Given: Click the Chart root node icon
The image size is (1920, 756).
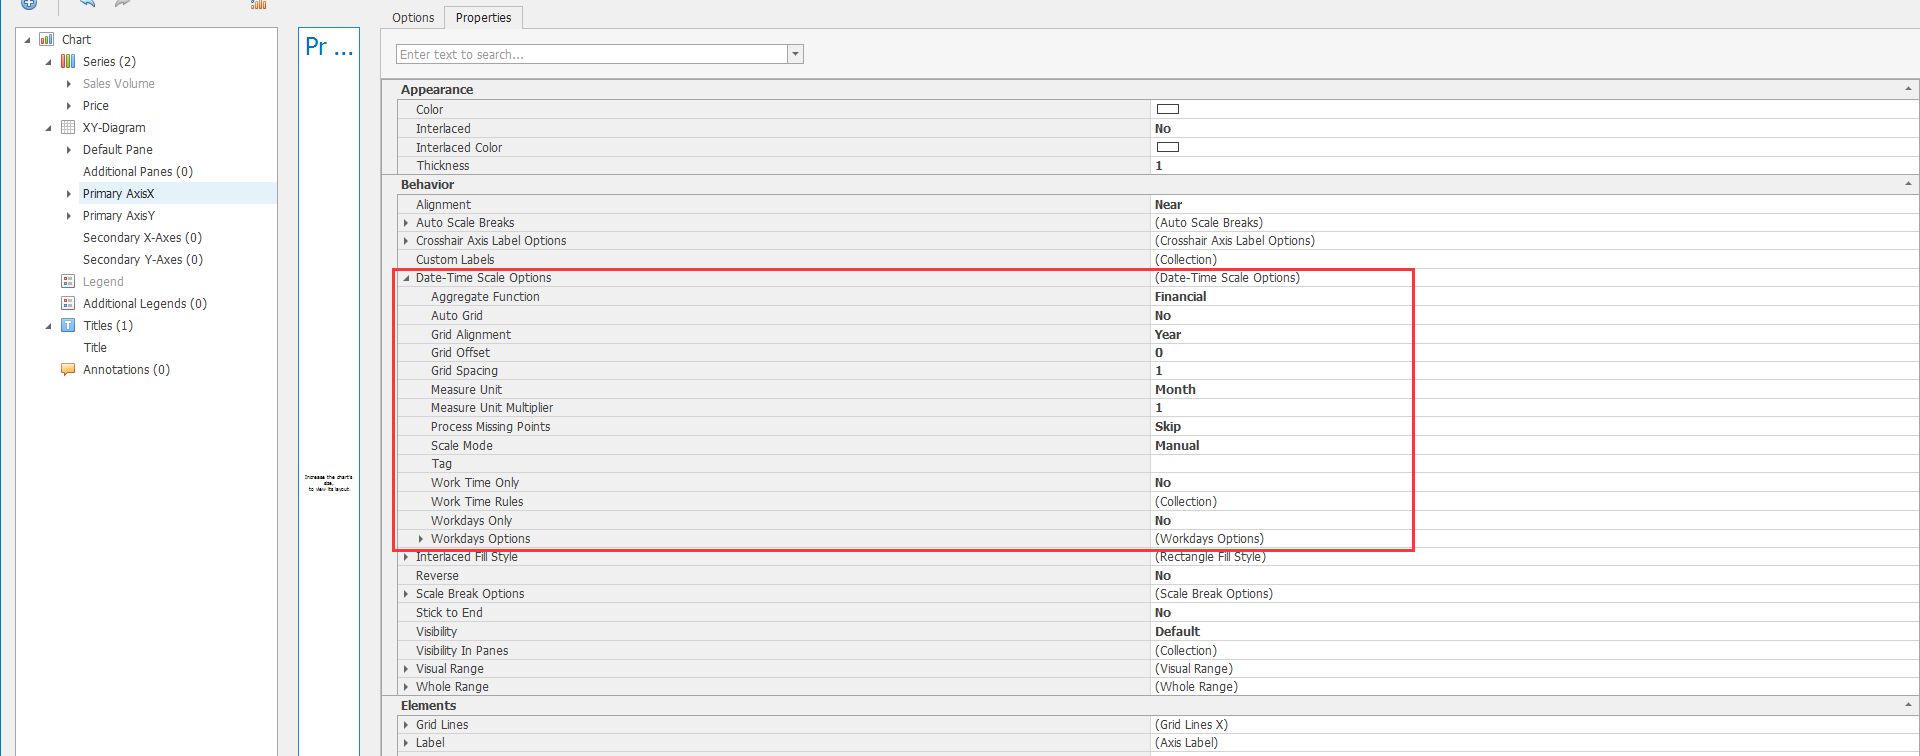Looking at the screenshot, I should [46, 40].
